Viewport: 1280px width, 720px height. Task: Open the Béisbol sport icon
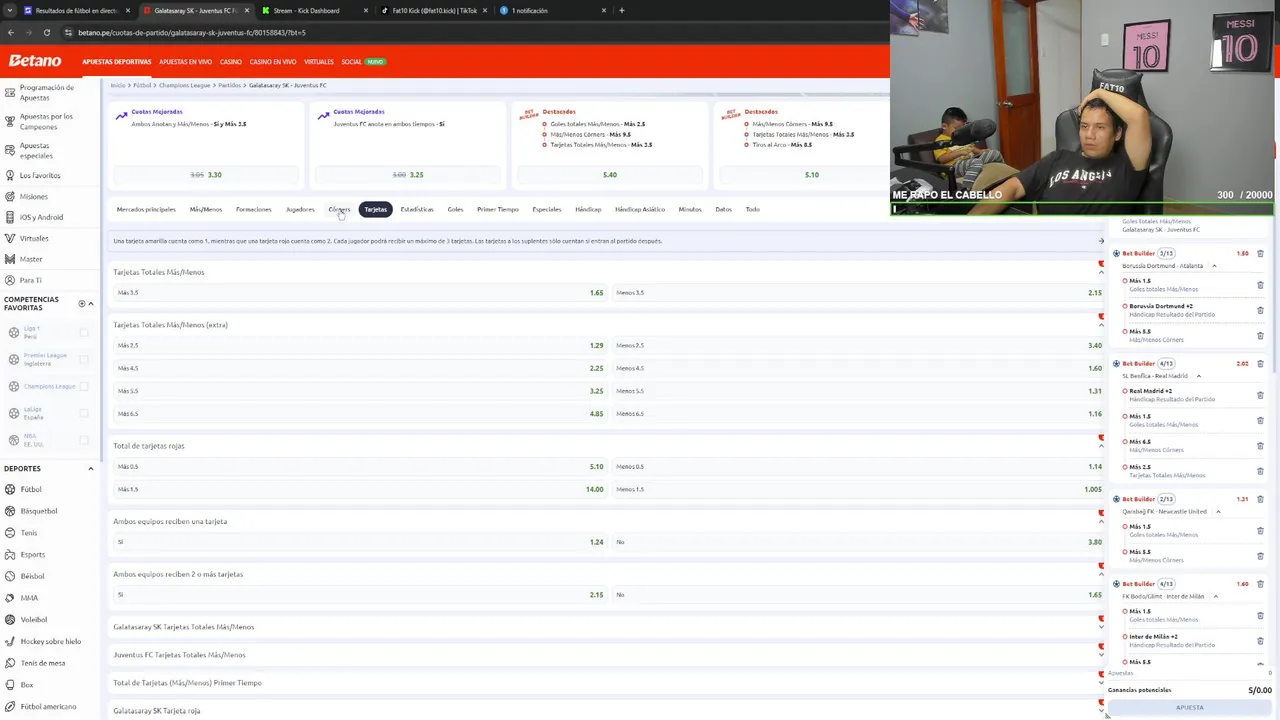(x=10, y=576)
